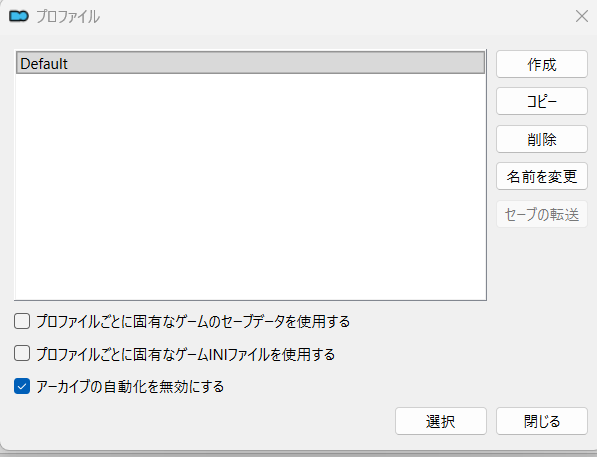
Task: Click the Mod Organizer icon in title bar
Action: [x=19, y=16]
